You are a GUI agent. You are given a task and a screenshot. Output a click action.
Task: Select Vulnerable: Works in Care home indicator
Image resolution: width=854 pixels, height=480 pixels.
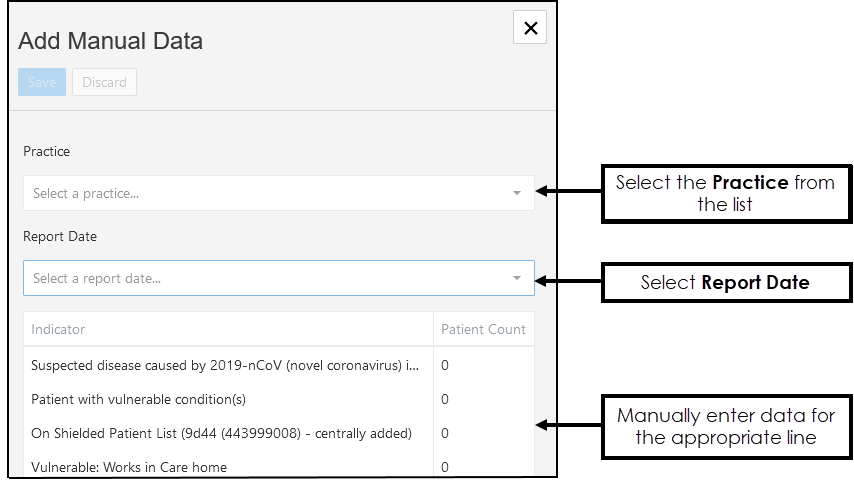[129, 467]
